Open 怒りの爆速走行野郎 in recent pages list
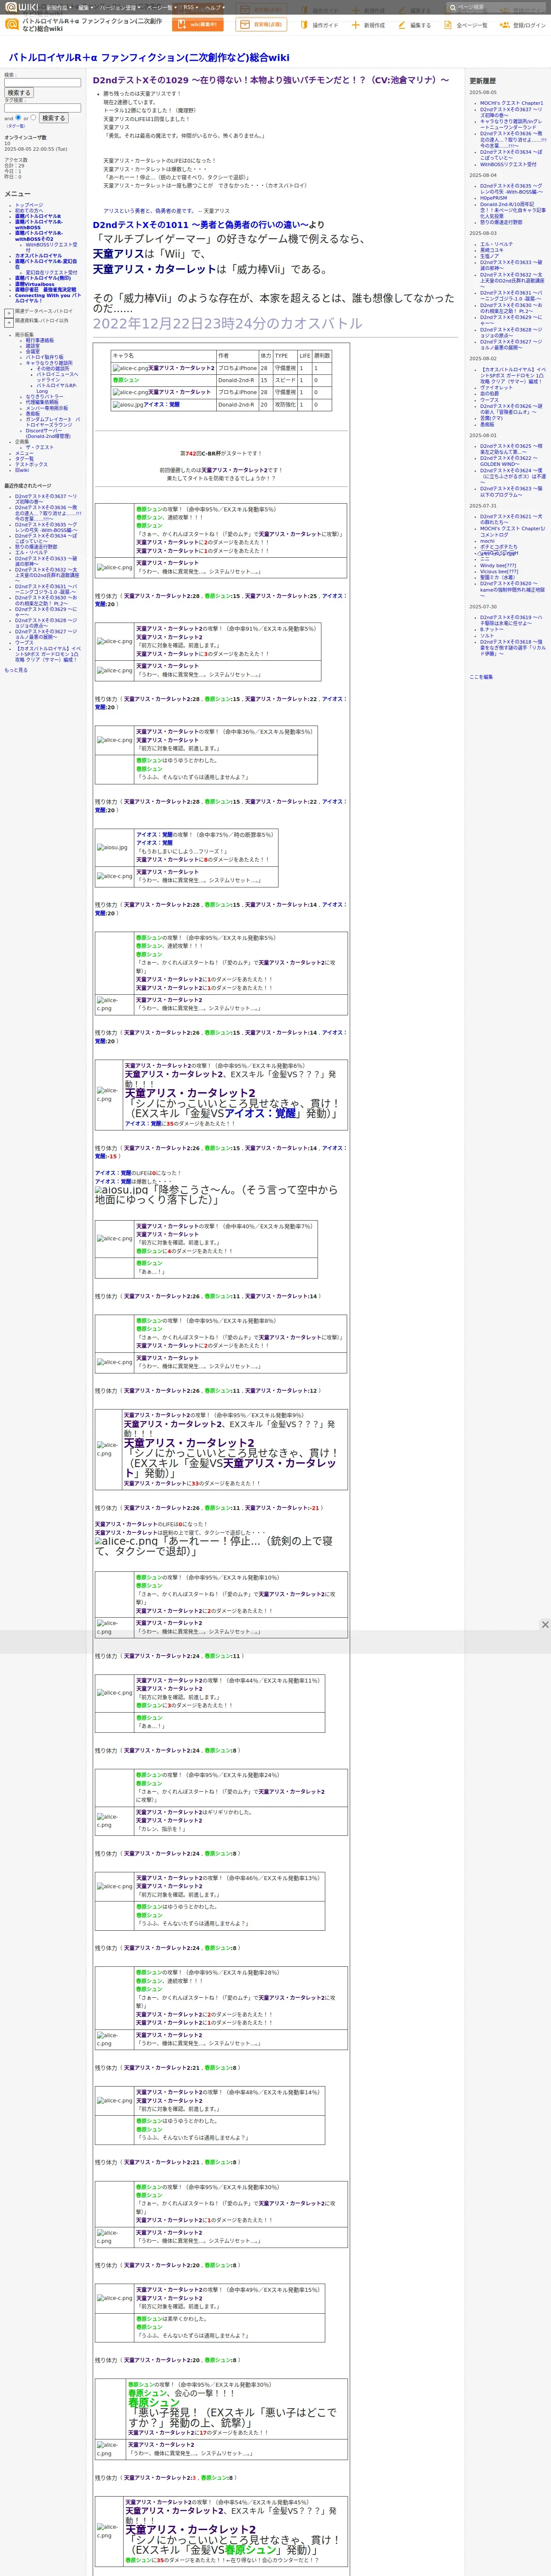 coord(36,546)
